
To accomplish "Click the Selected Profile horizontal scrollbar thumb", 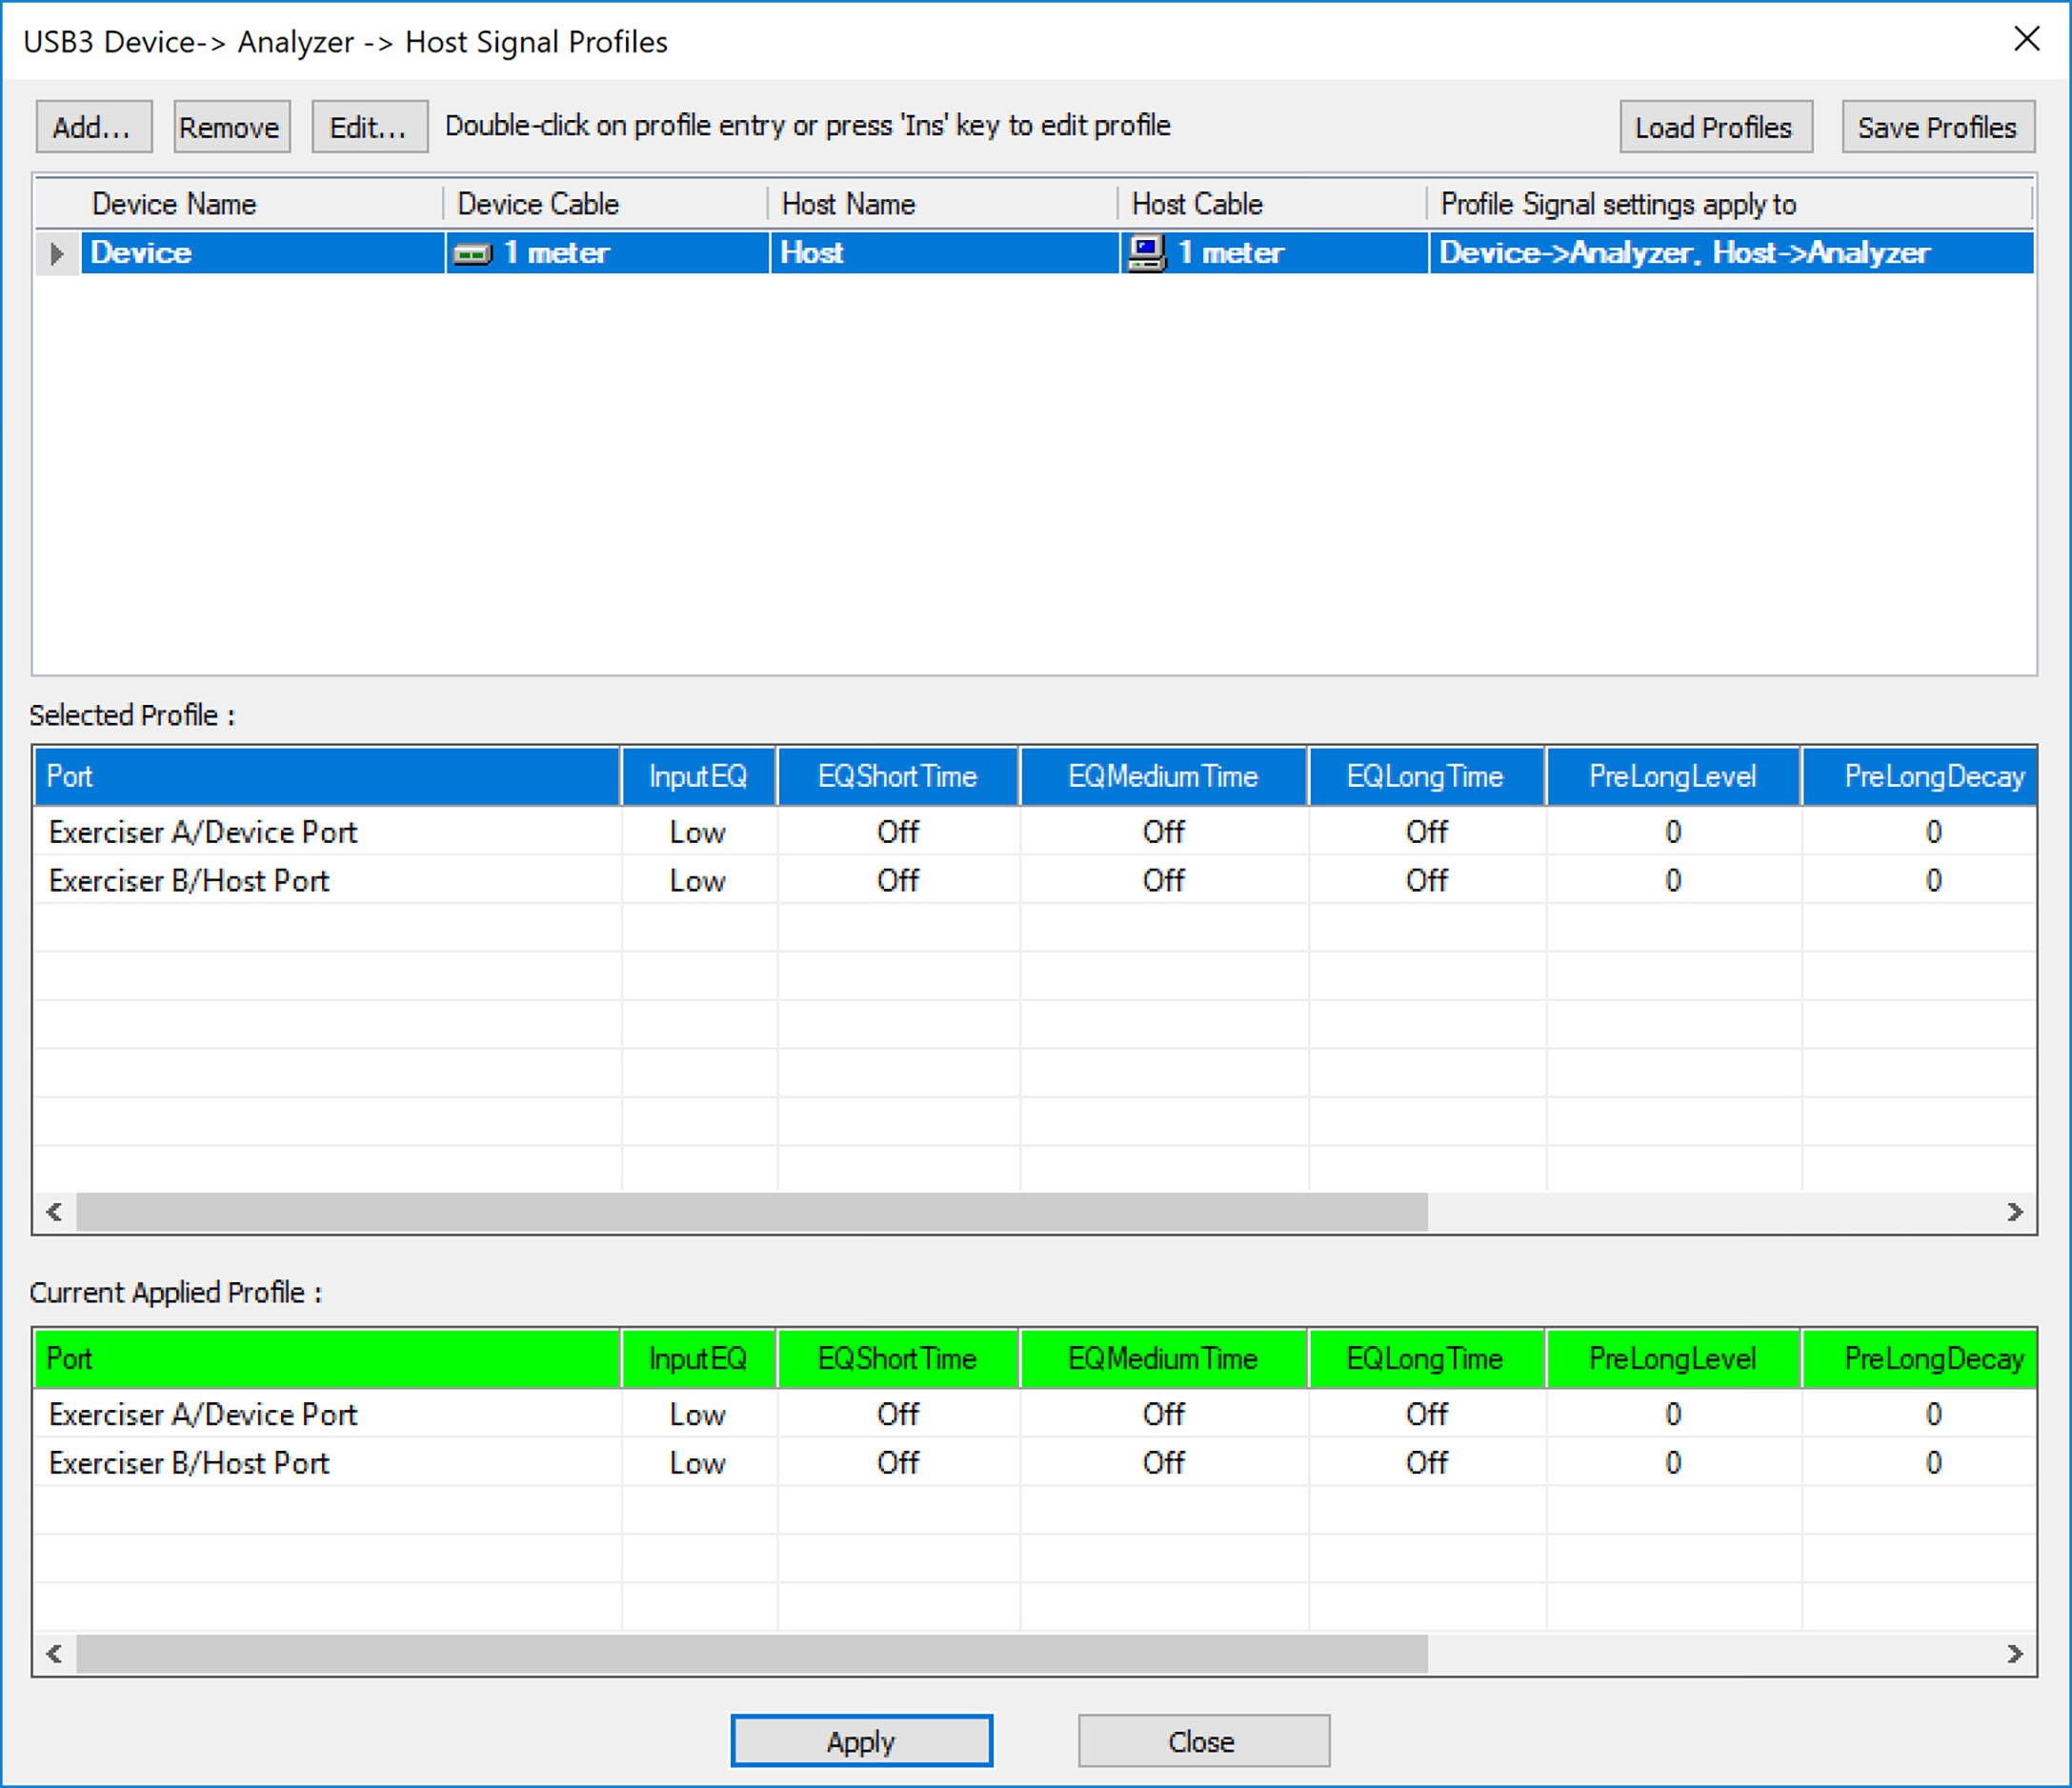I will click(752, 1212).
